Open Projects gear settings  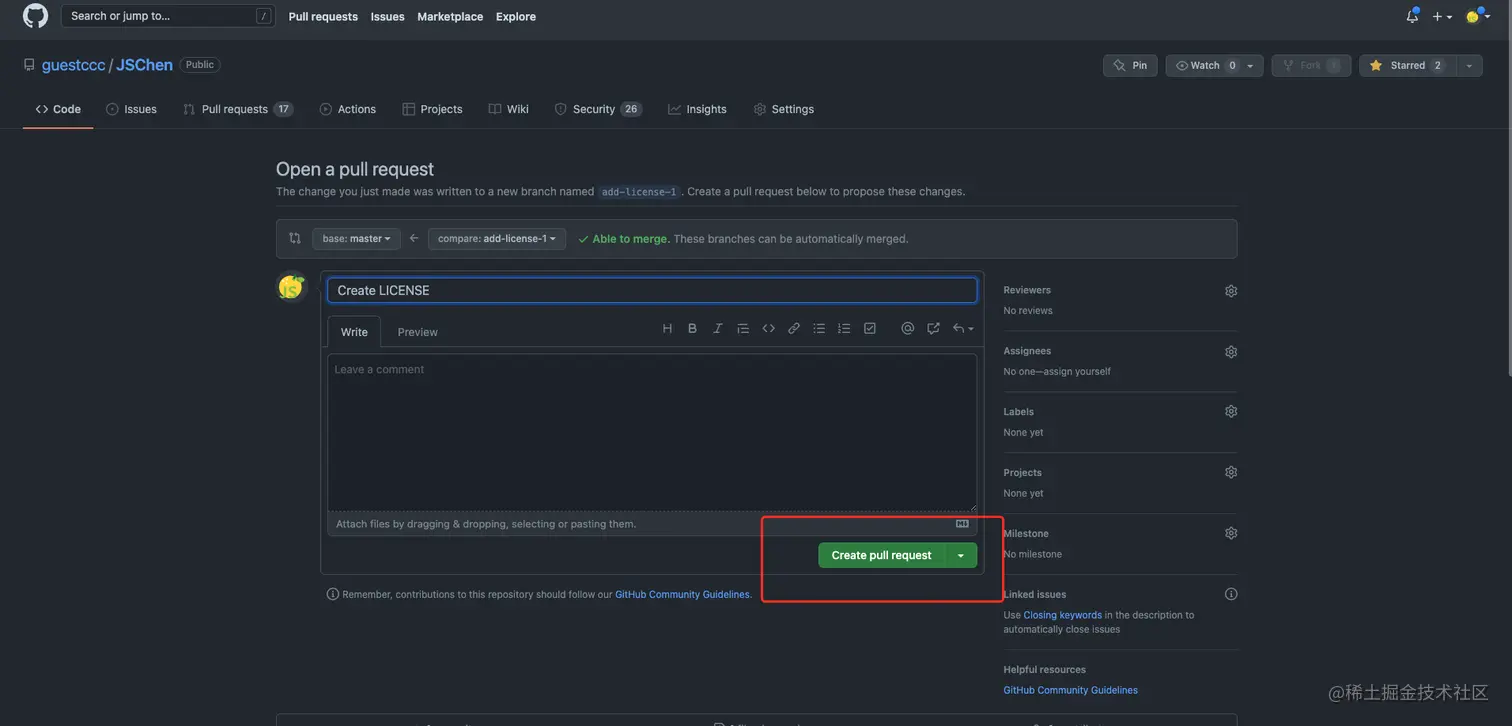[1231, 472]
